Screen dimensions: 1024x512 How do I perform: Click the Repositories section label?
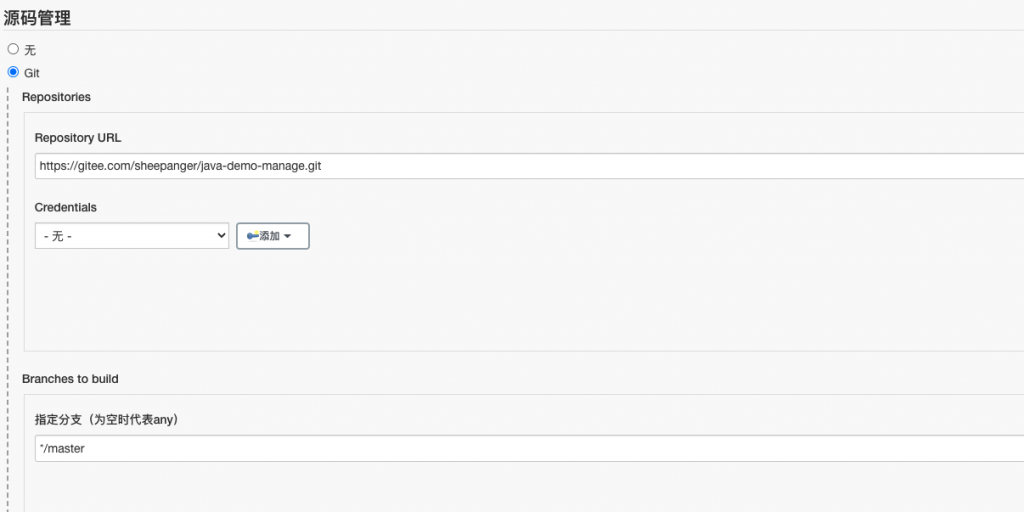click(56, 97)
